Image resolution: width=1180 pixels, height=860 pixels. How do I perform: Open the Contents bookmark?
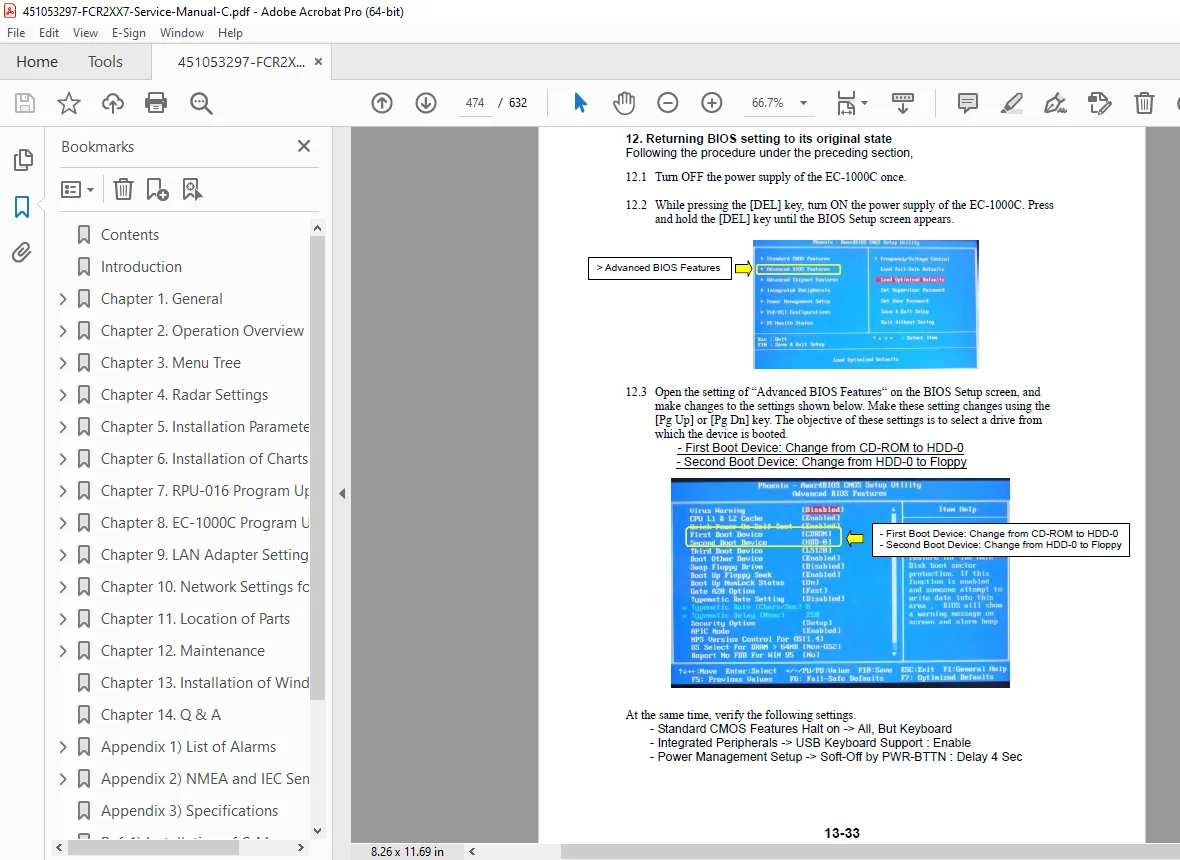(x=129, y=235)
